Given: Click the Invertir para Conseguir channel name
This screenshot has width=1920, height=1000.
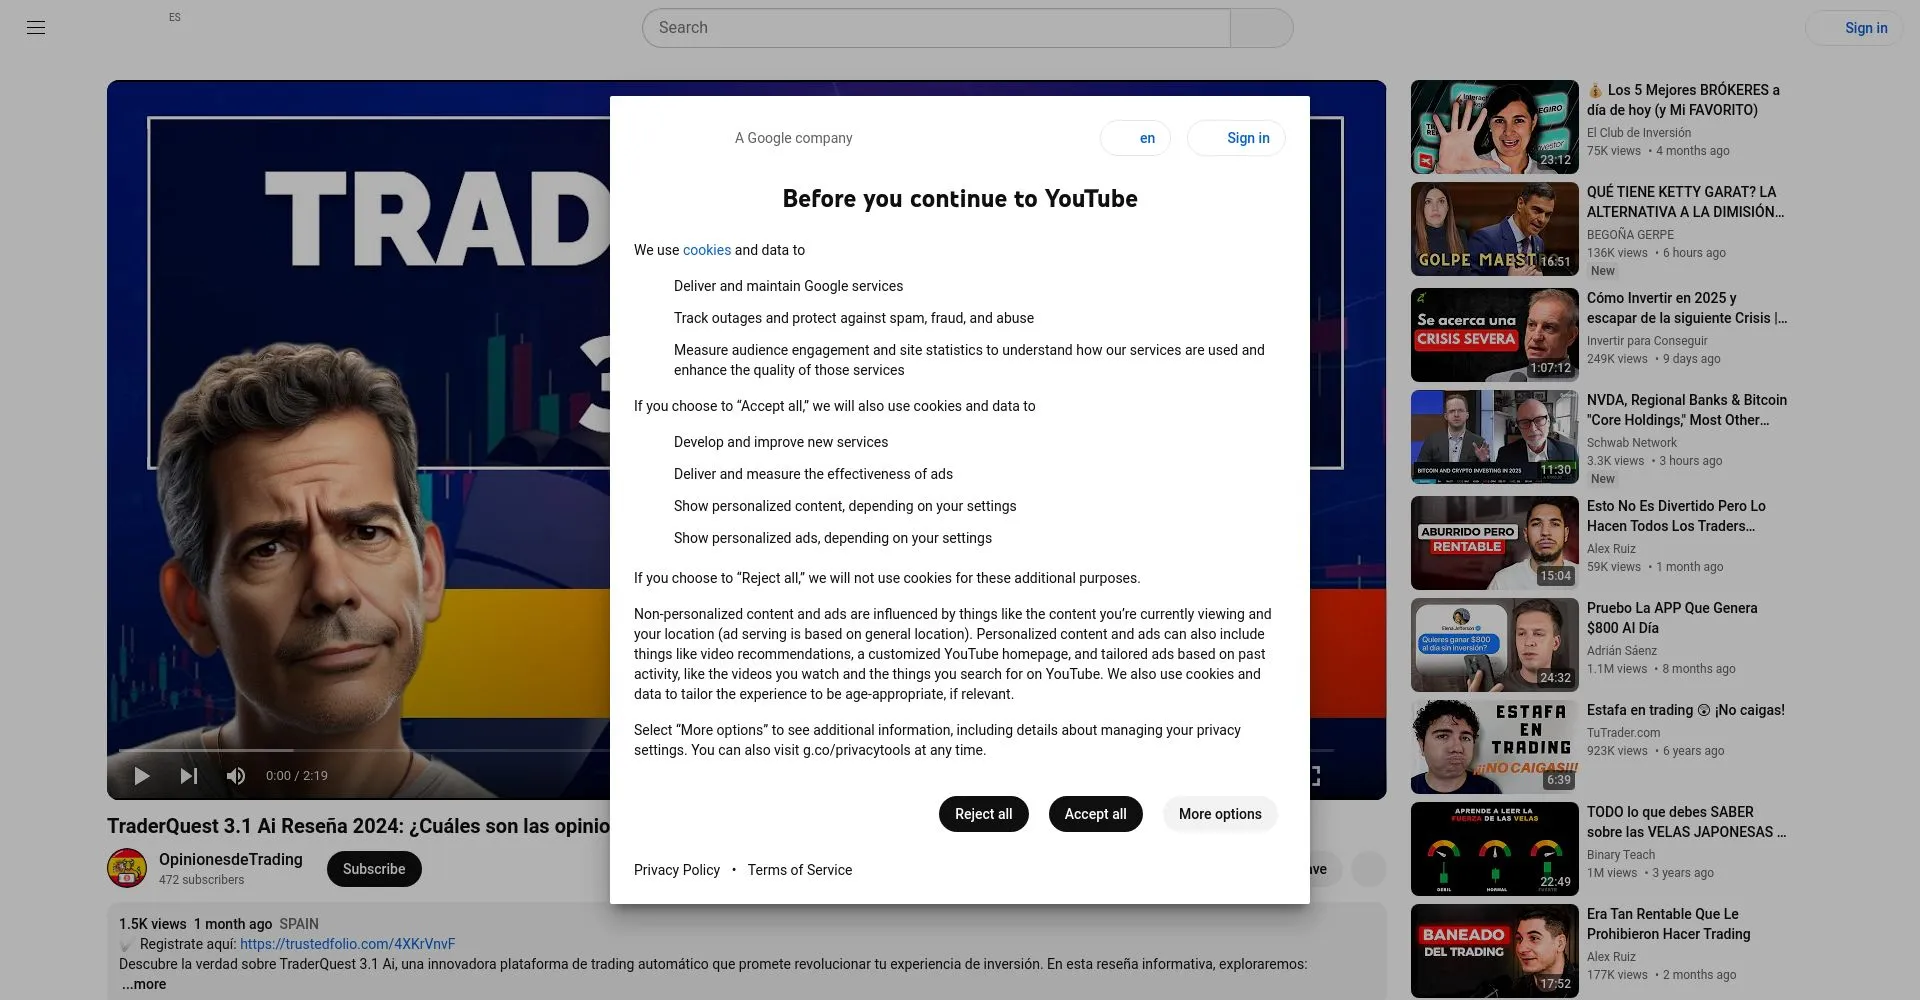Looking at the screenshot, I should [1647, 341].
